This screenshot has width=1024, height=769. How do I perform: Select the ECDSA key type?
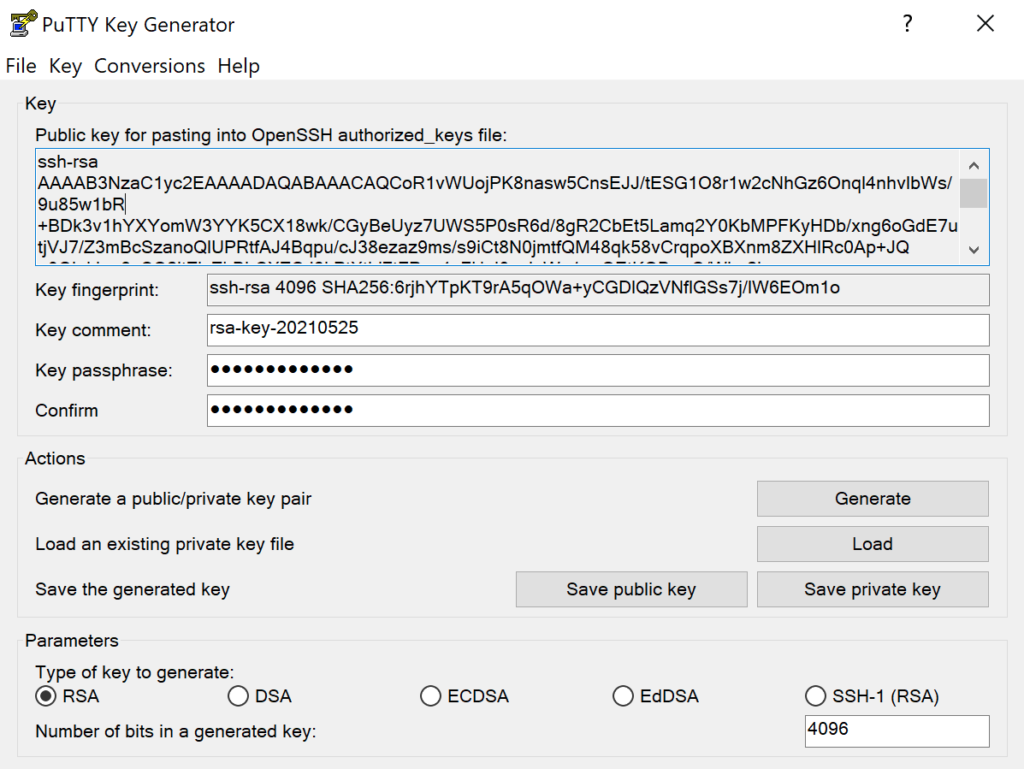[430, 696]
